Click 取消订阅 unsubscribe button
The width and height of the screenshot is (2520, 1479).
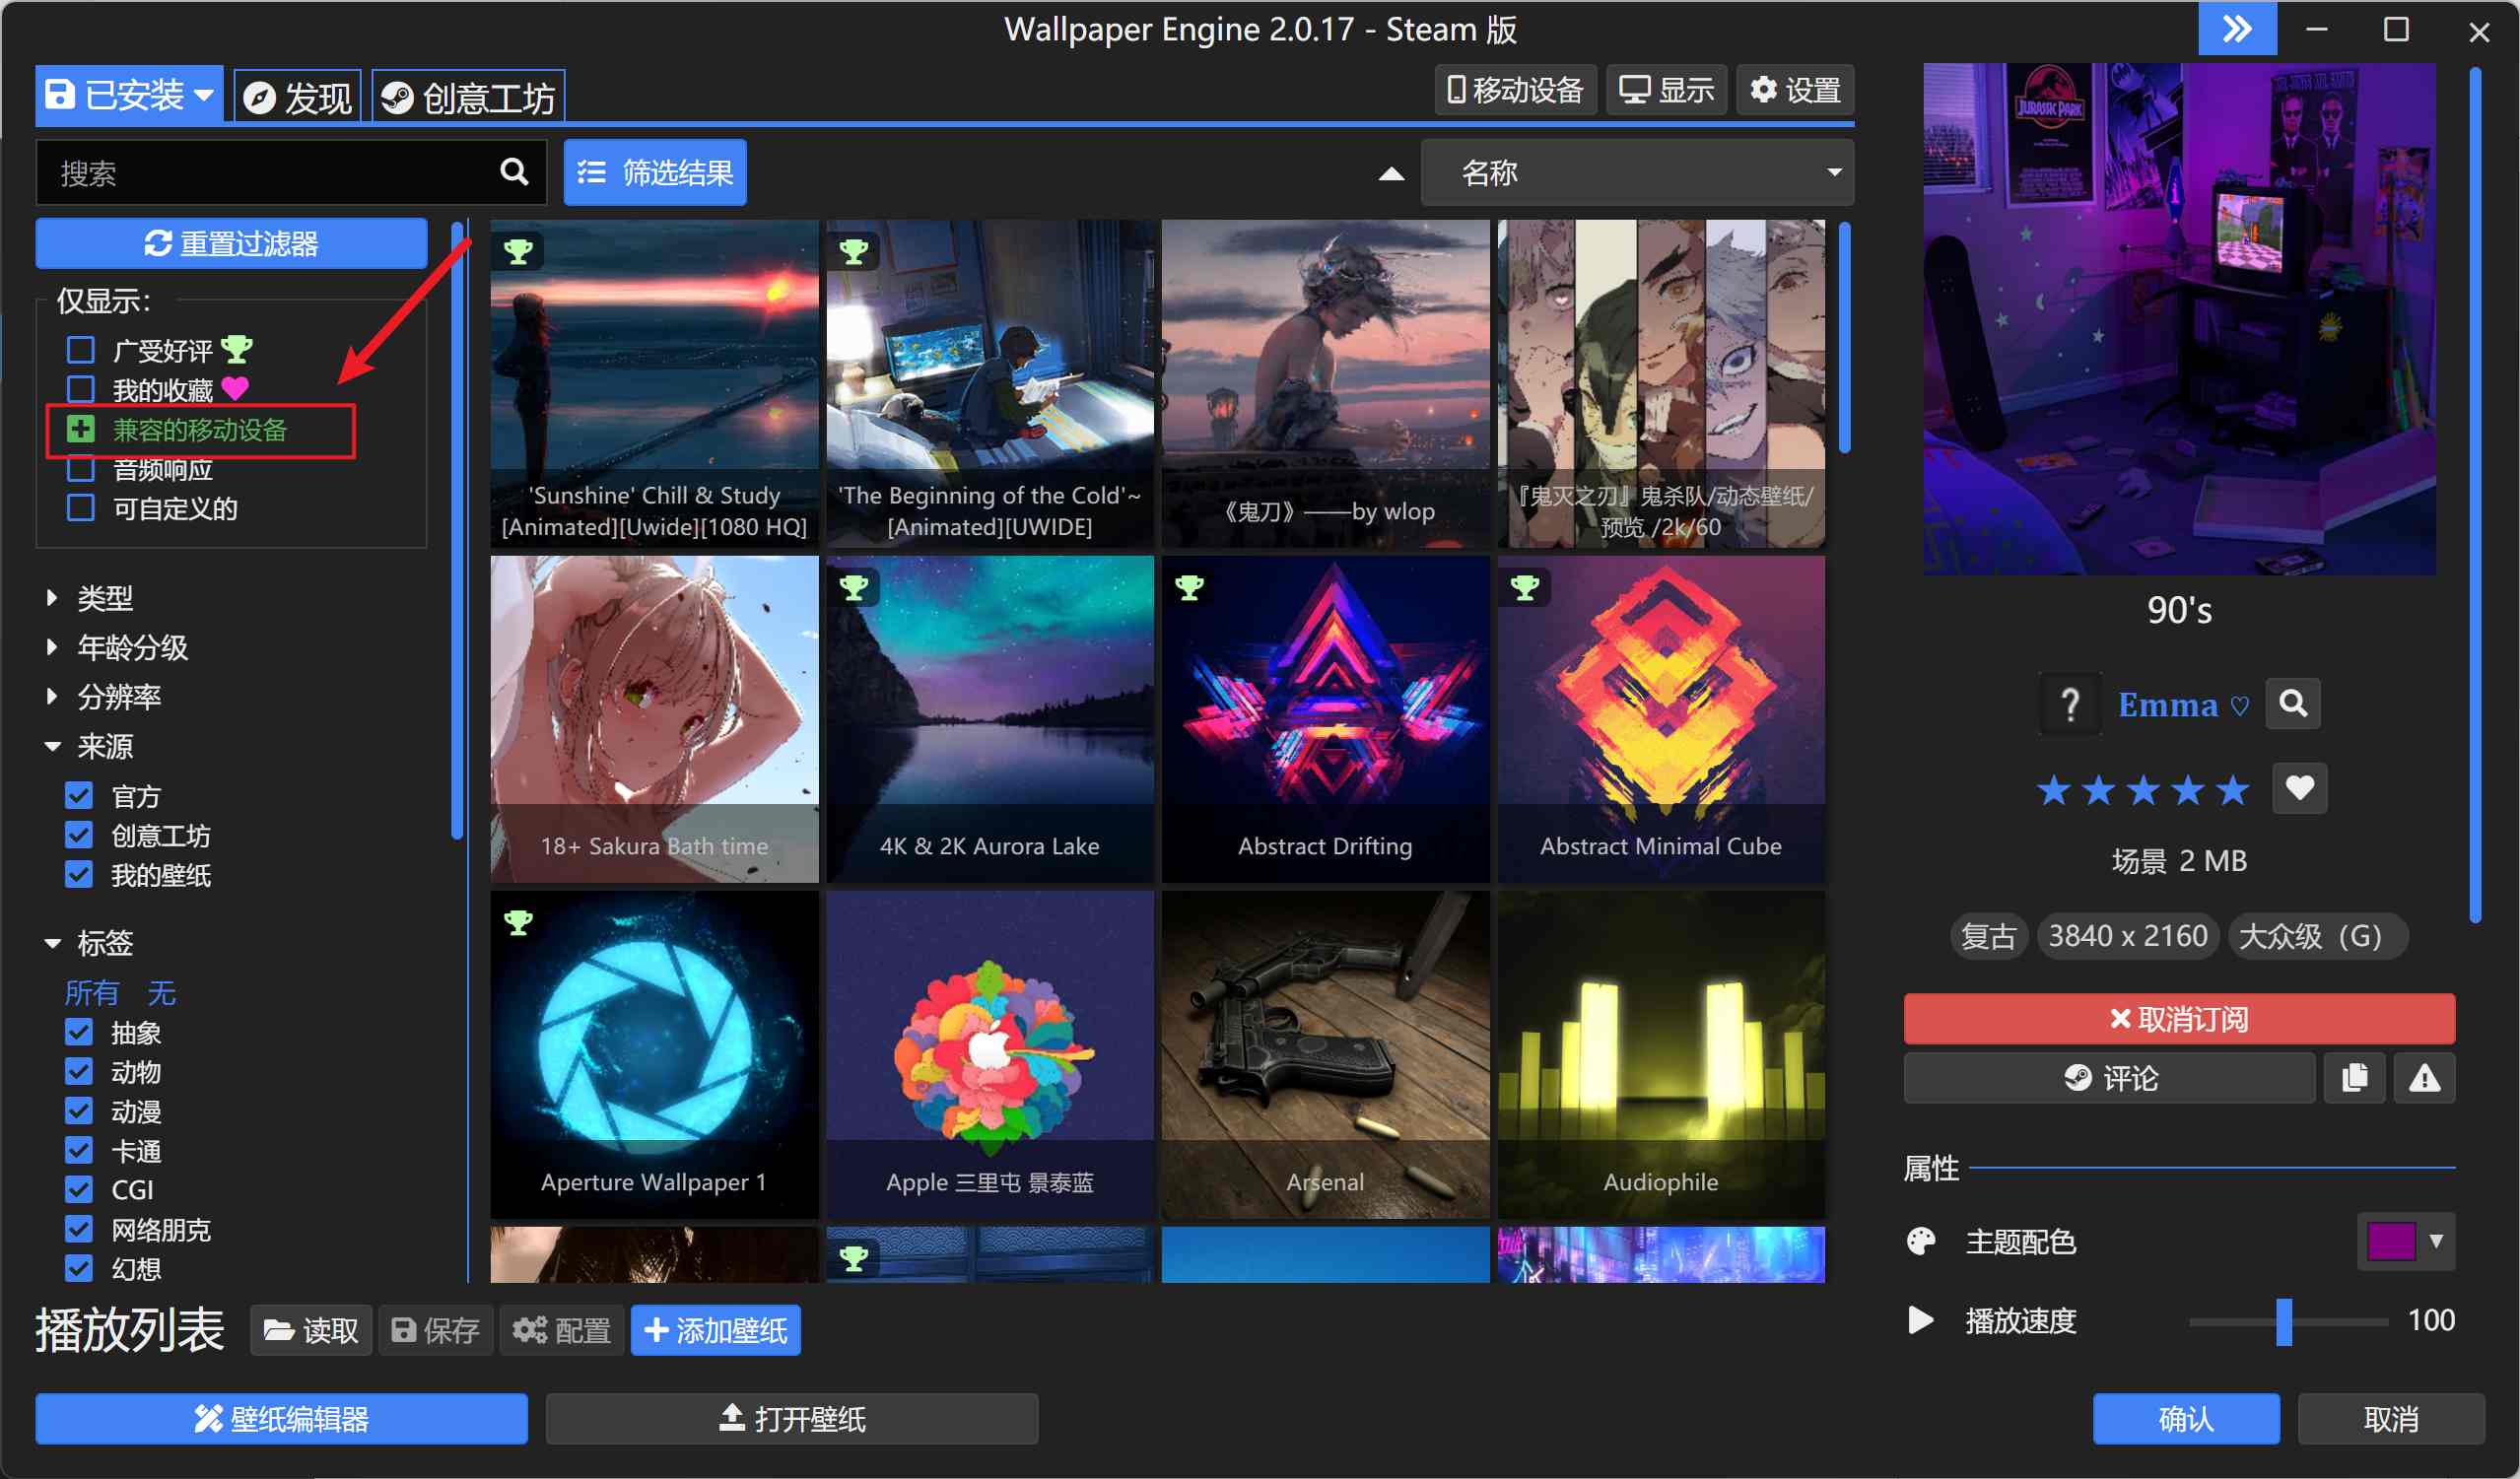2179,1019
